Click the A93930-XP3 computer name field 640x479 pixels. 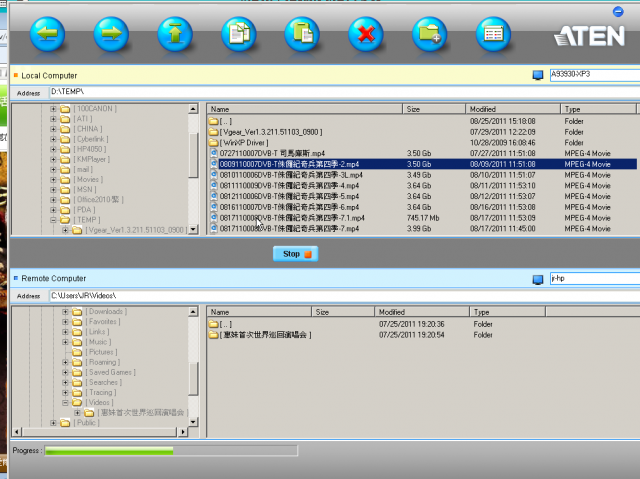coord(595,75)
